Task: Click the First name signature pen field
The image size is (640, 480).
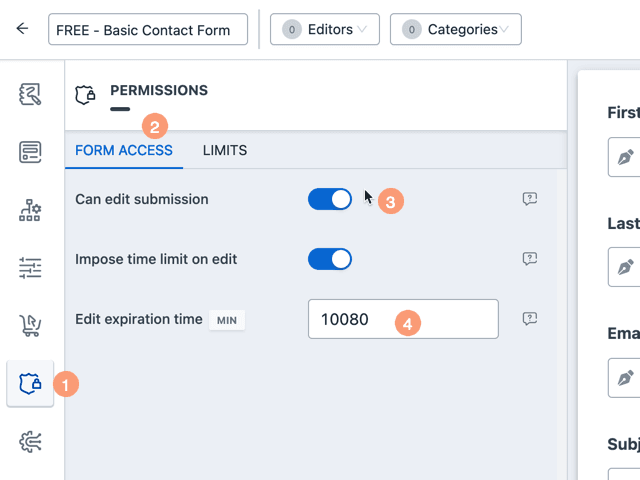Action: pyautogui.click(x=624, y=157)
